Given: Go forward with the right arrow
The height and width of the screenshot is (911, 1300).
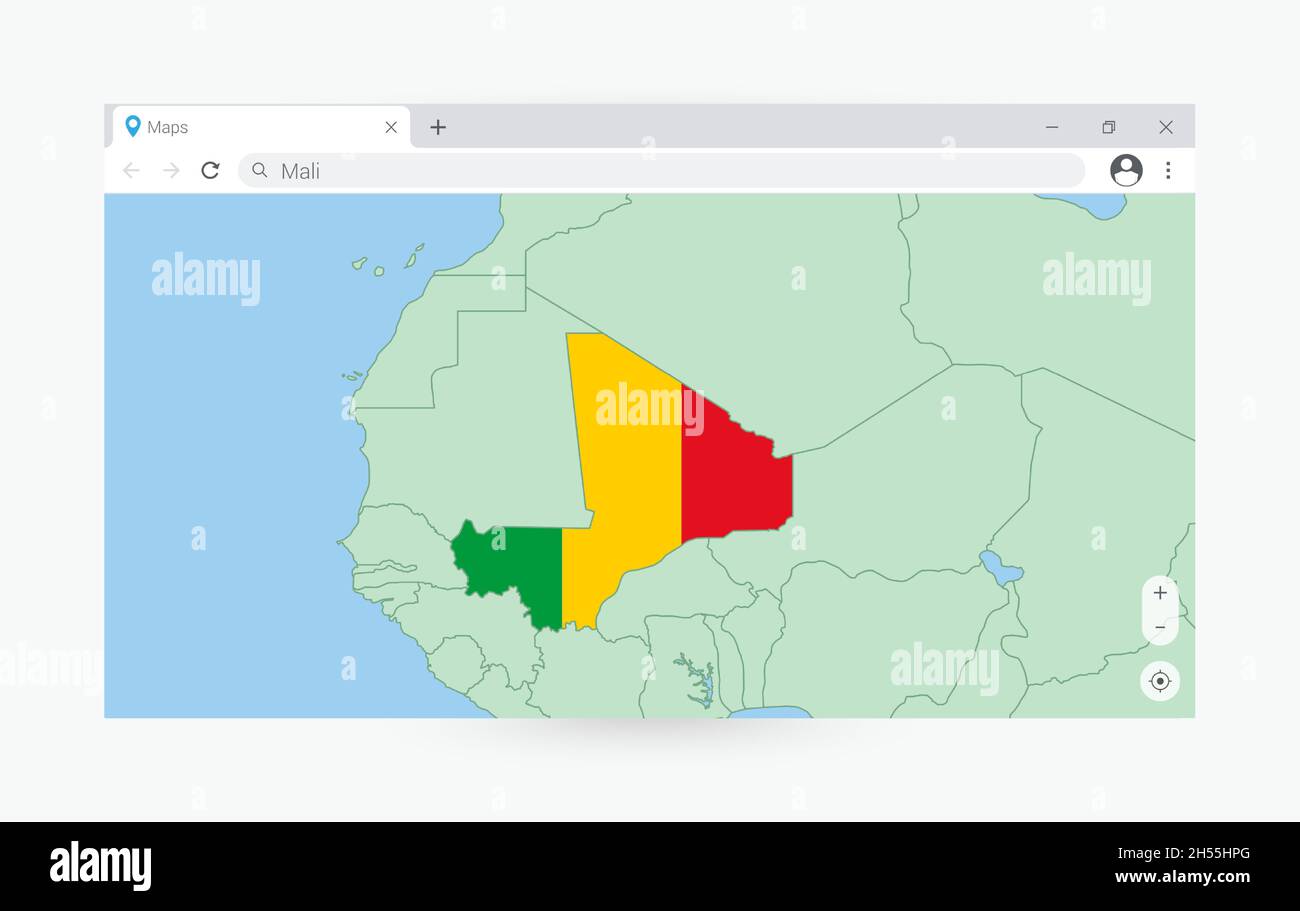Looking at the screenshot, I should [x=171, y=170].
